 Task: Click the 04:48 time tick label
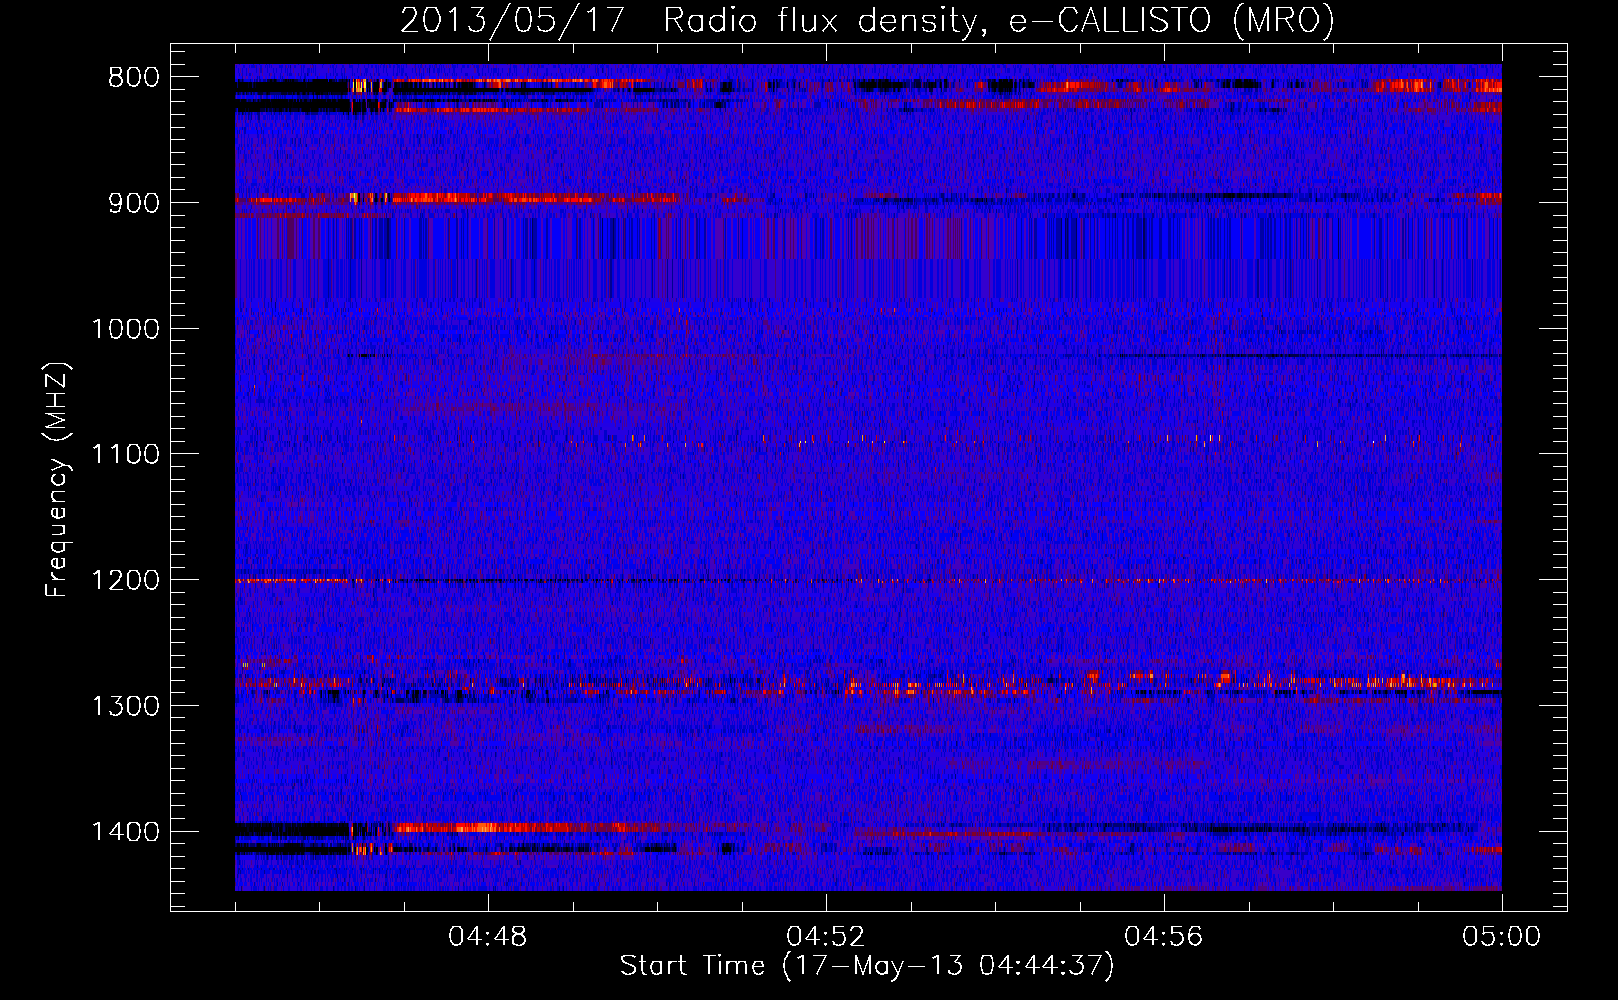point(488,937)
